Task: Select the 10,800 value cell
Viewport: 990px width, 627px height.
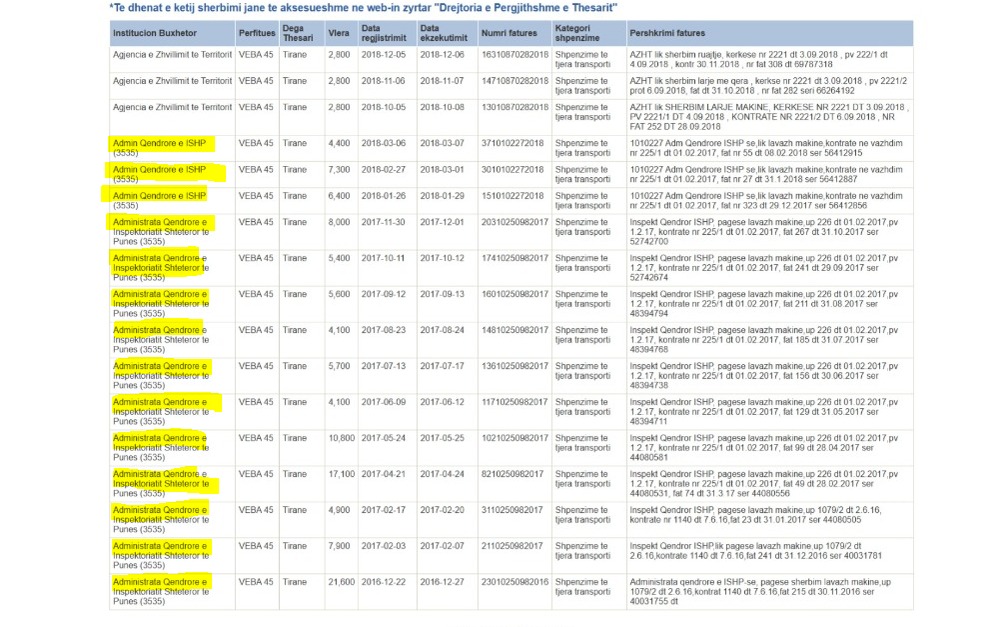Action: 340,438
